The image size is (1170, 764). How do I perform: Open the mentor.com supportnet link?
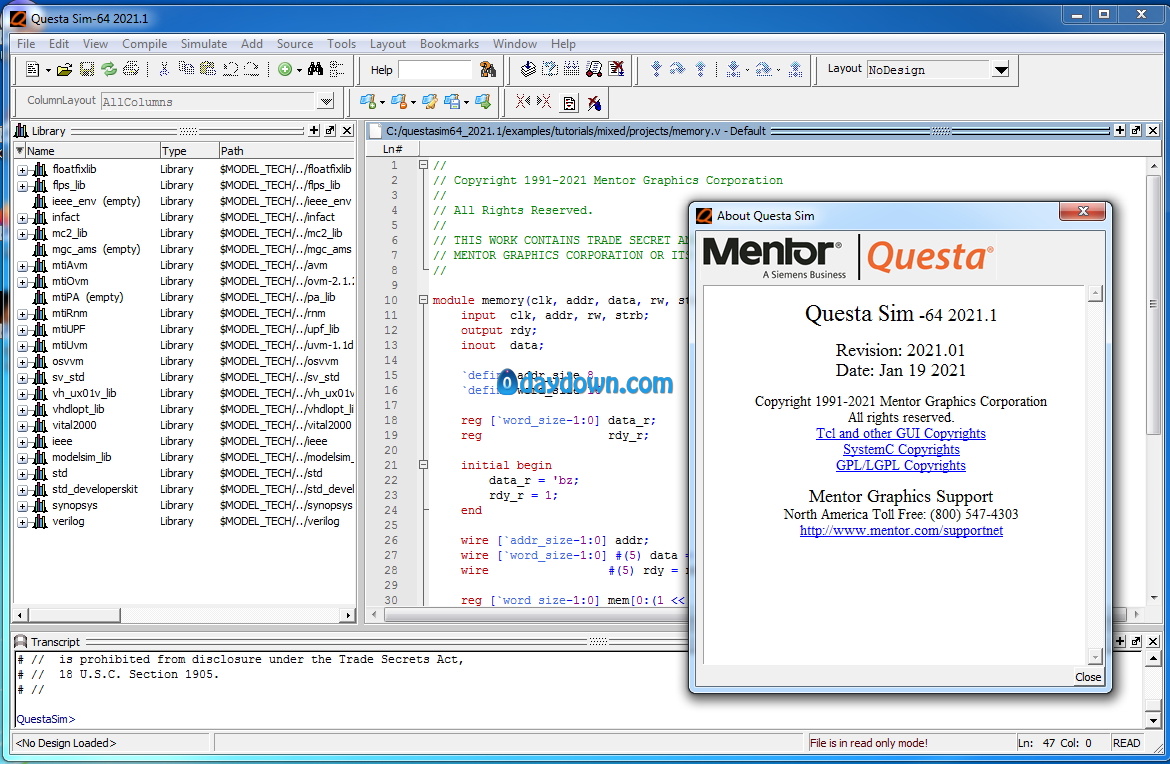901,530
